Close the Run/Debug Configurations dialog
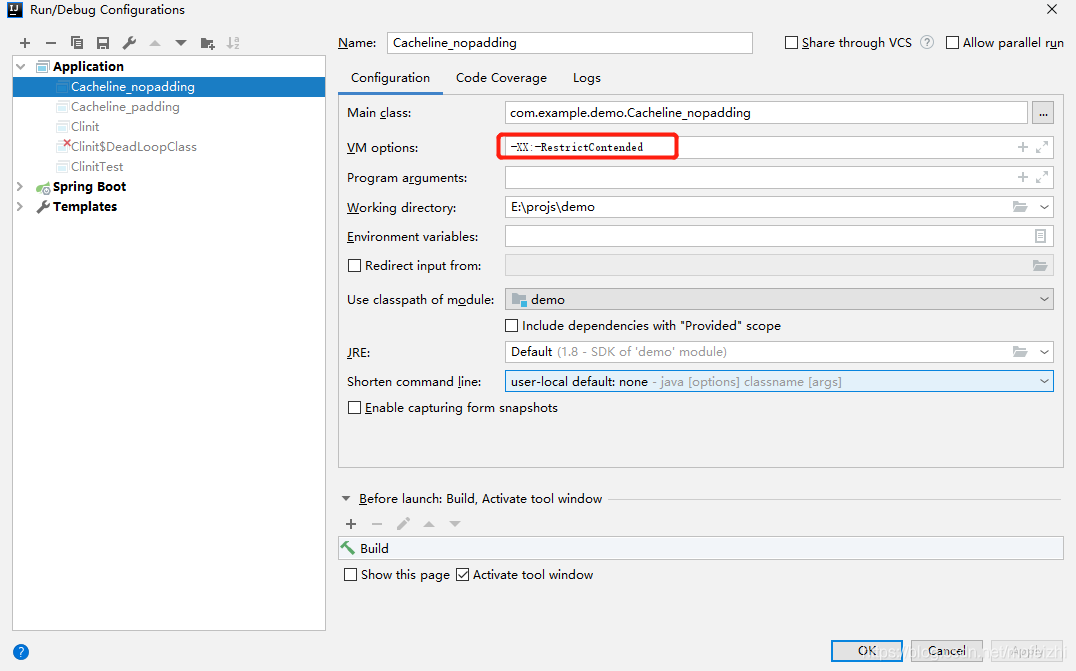The width and height of the screenshot is (1076, 671). click(1051, 10)
